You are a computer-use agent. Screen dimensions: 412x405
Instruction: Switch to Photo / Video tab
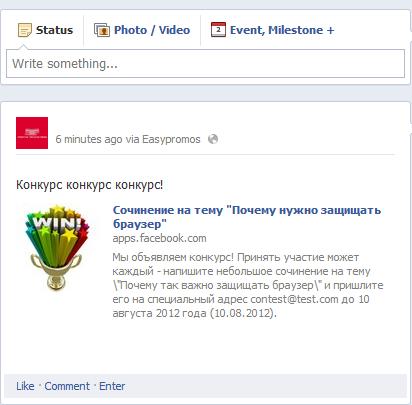tap(142, 30)
